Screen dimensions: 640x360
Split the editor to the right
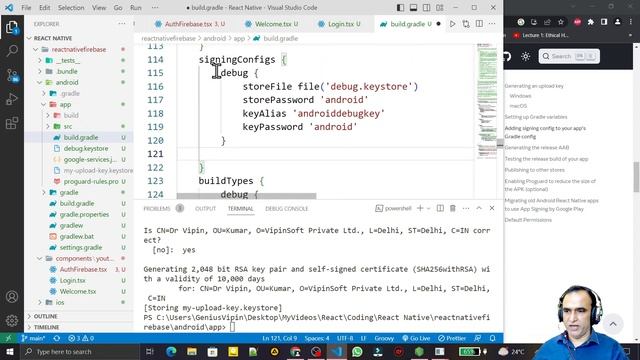click(479, 24)
